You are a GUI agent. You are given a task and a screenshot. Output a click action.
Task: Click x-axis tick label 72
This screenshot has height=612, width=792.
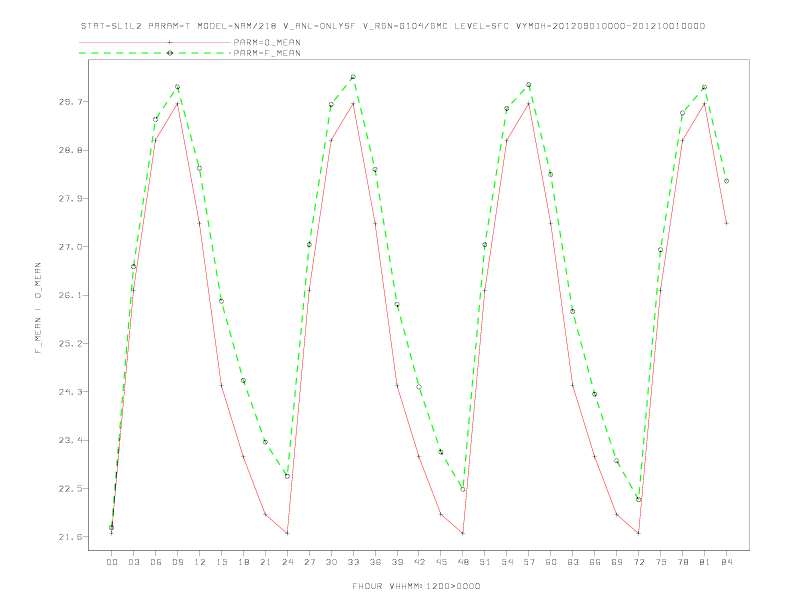pyautogui.click(x=638, y=562)
